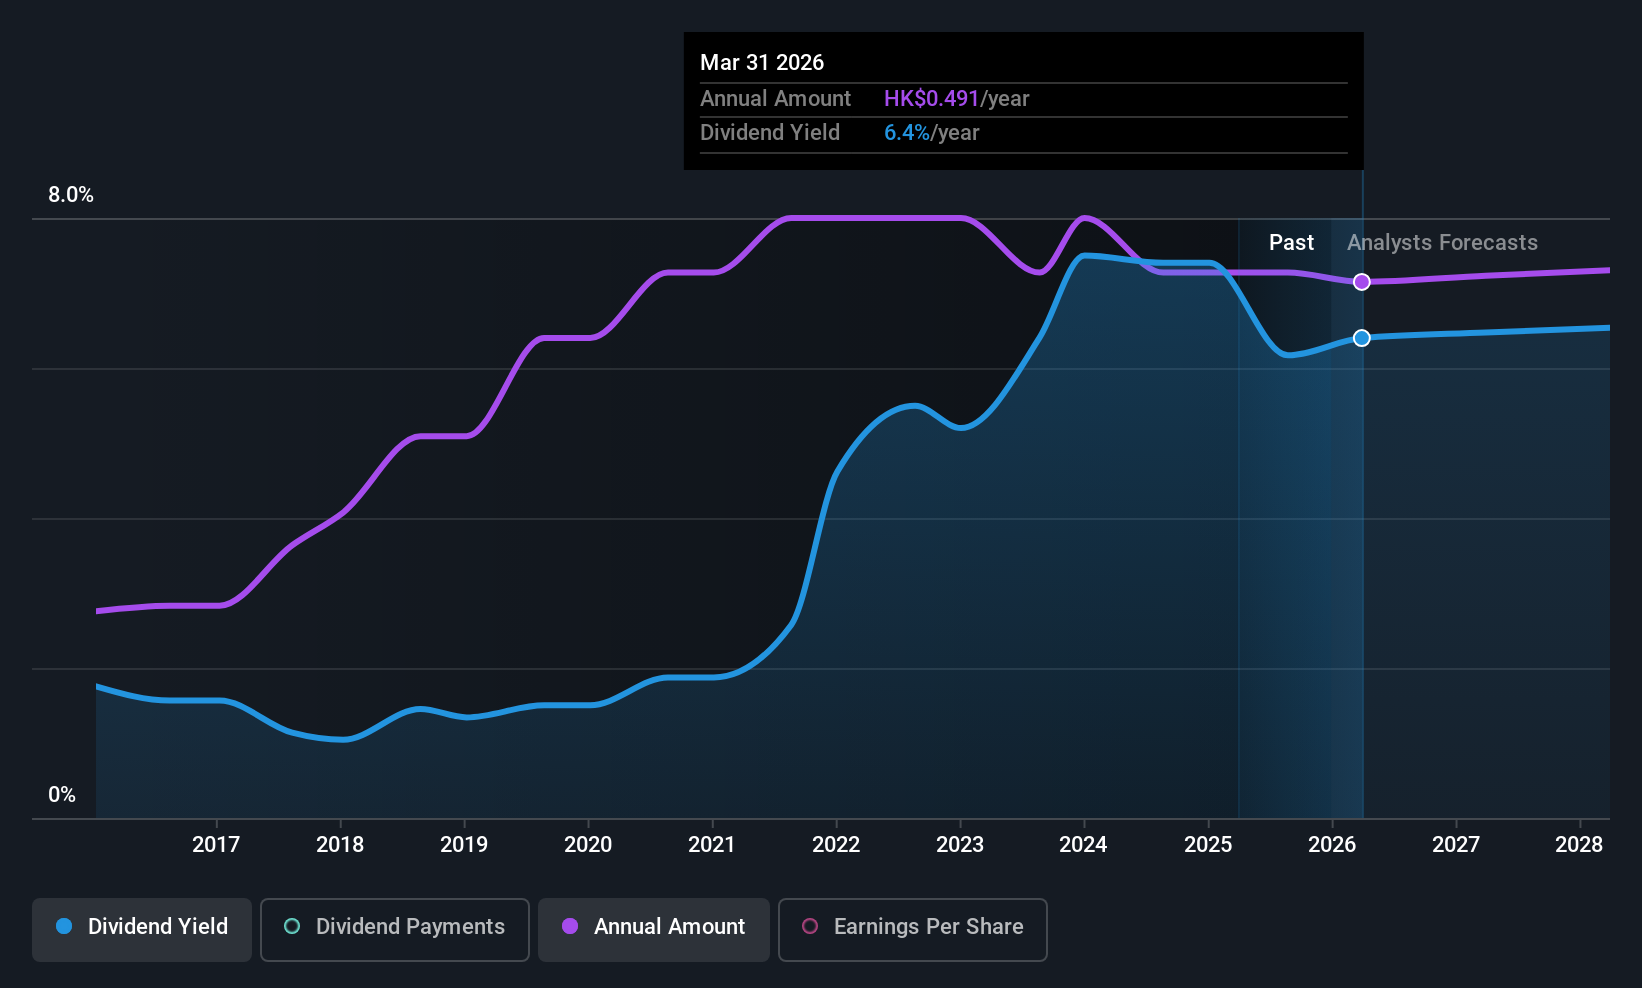Click the Past region label

click(x=1291, y=242)
